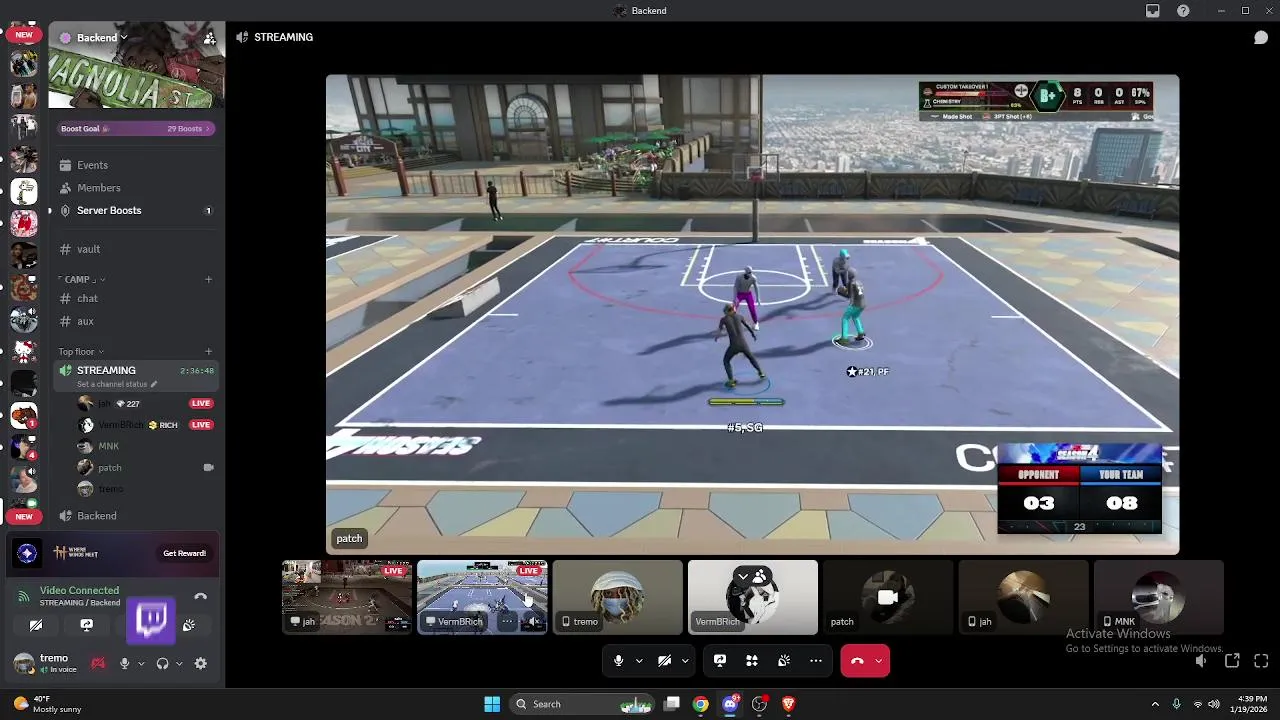The height and width of the screenshot is (720, 1280).
Task: Add a channel to Top floor category
Action: point(208,351)
